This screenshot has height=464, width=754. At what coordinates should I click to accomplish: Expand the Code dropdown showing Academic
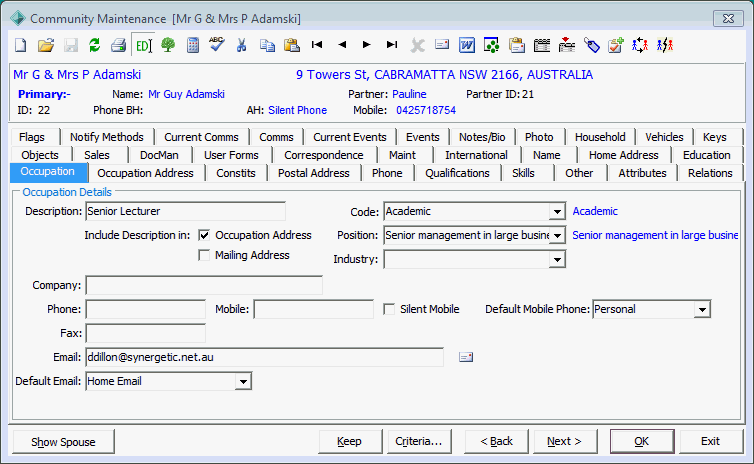[x=557, y=212]
